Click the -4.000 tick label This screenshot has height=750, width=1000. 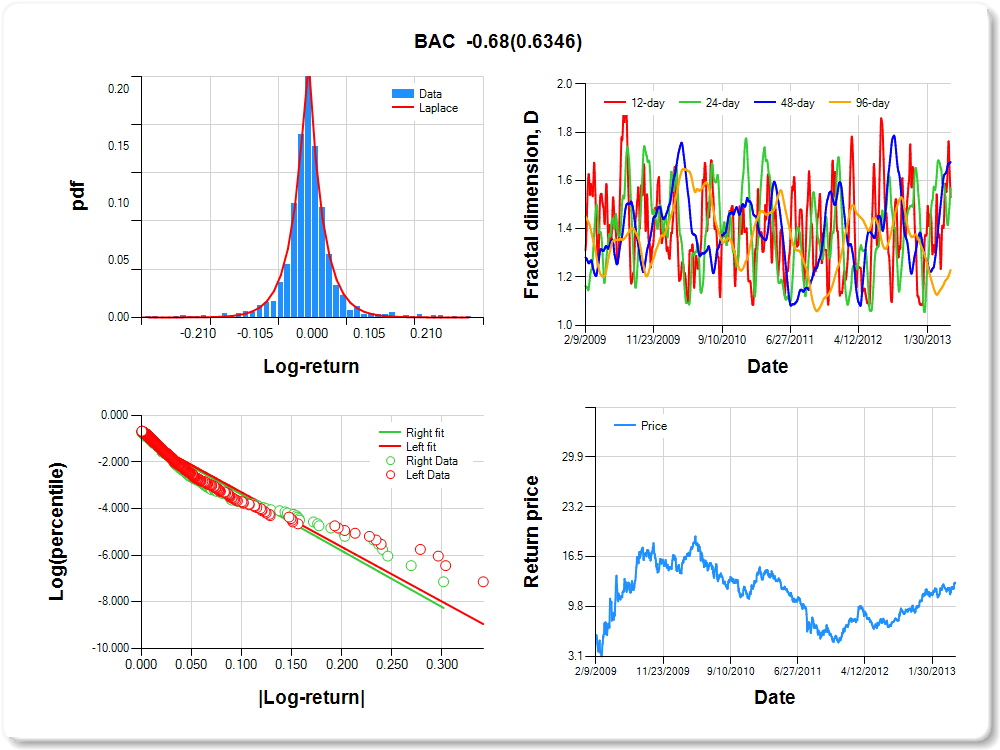[x=114, y=508]
